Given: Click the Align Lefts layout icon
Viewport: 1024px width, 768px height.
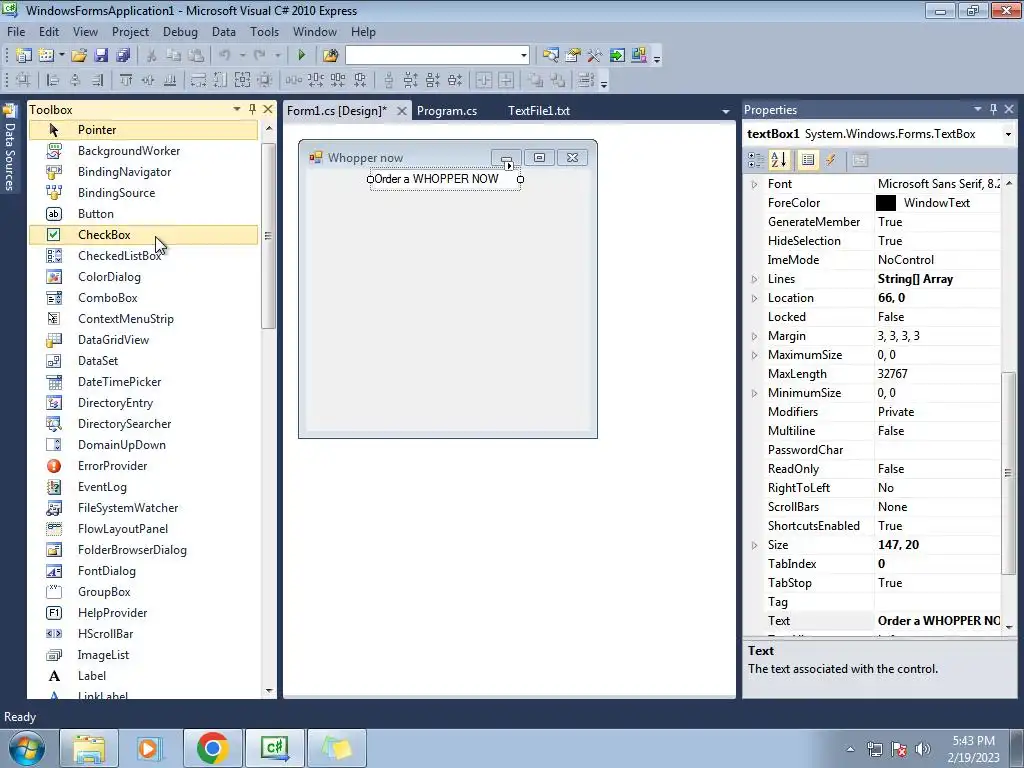Looking at the screenshot, I should [53, 80].
